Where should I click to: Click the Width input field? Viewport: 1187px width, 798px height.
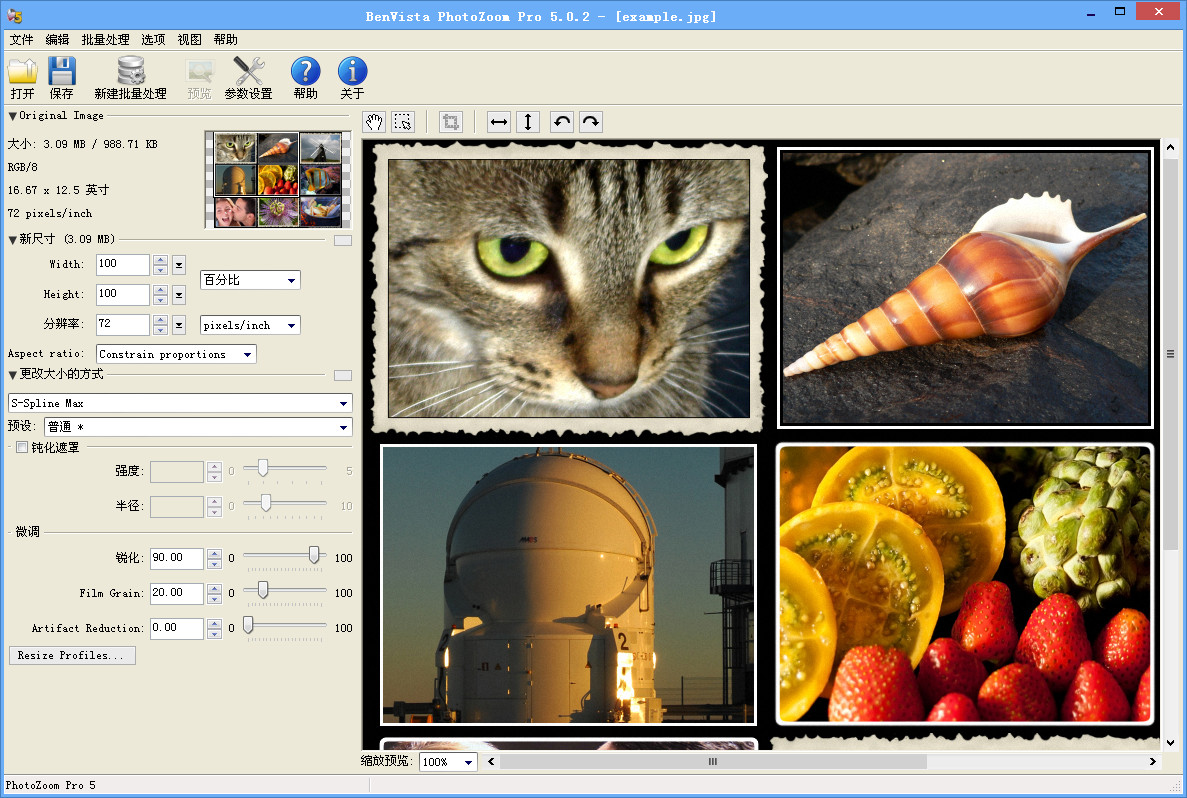pyautogui.click(x=123, y=264)
